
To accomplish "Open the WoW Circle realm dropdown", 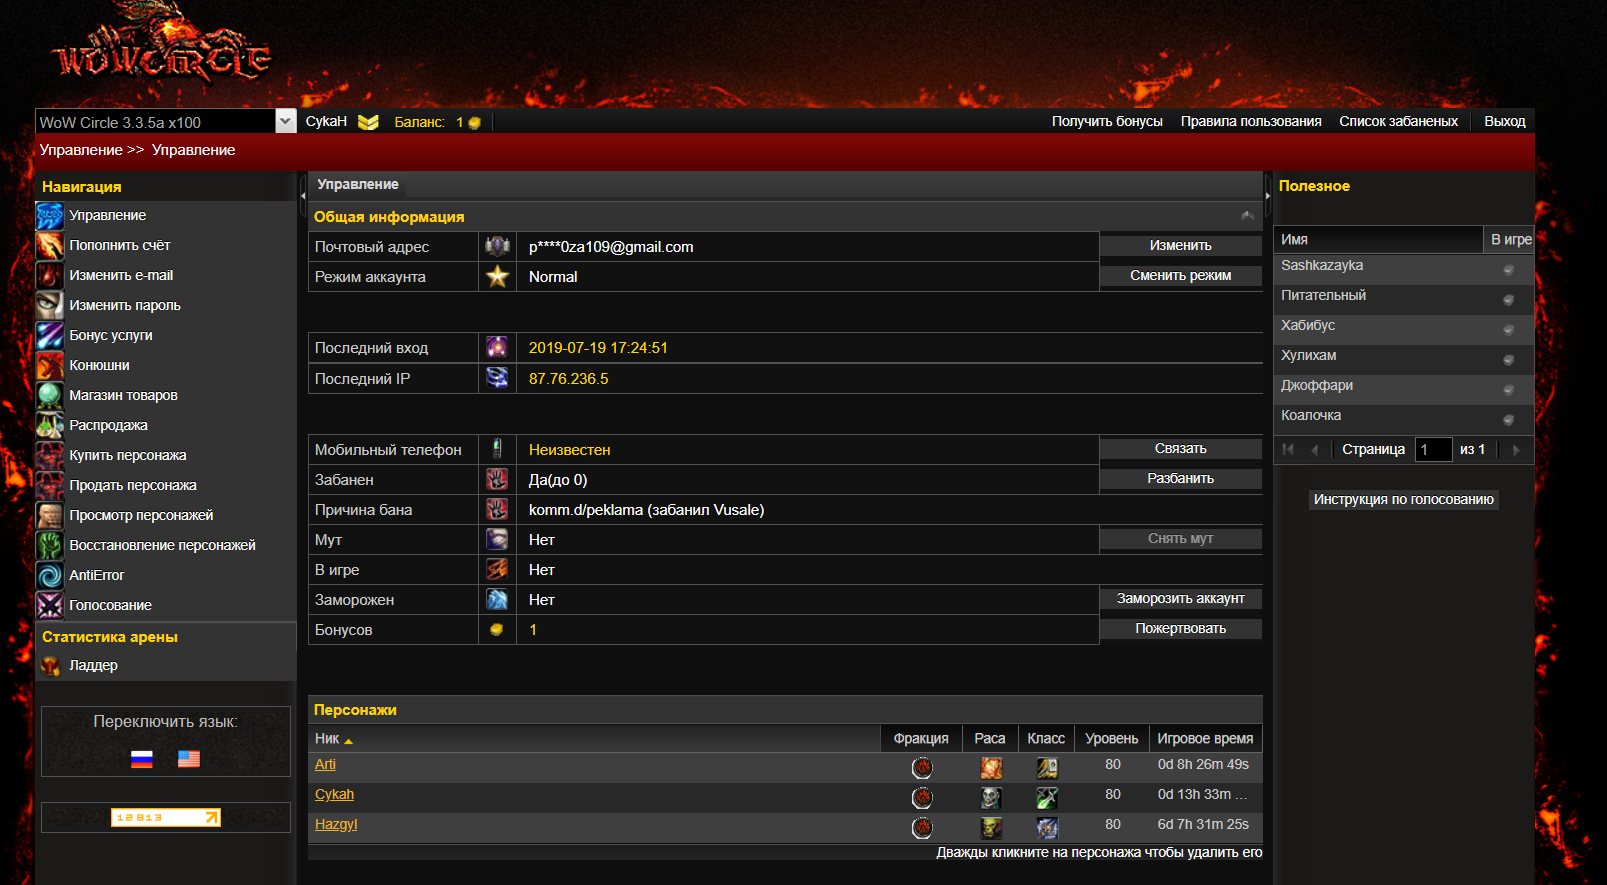I will [x=286, y=122].
